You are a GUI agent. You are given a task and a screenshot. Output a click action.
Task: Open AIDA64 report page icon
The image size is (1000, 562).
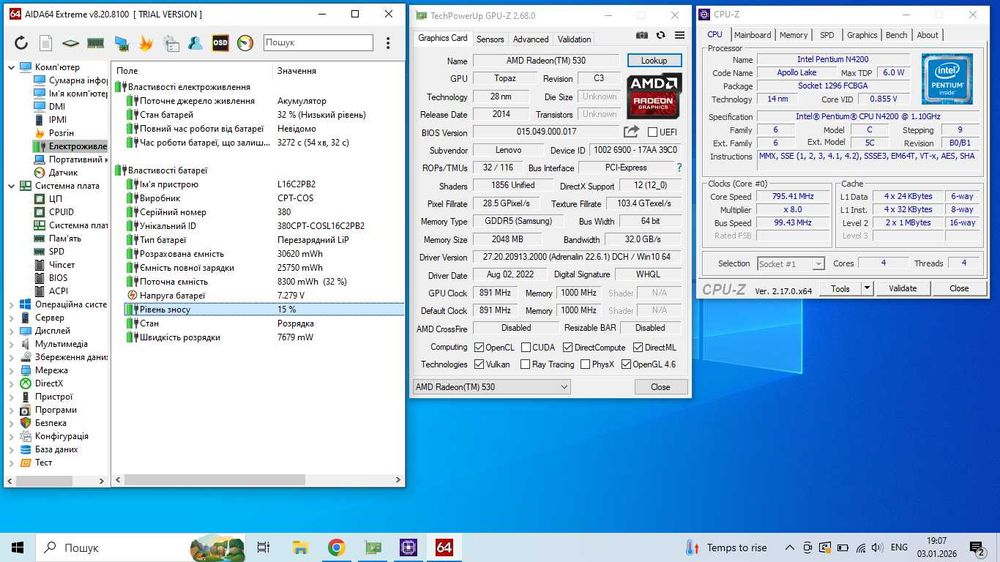click(45, 43)
